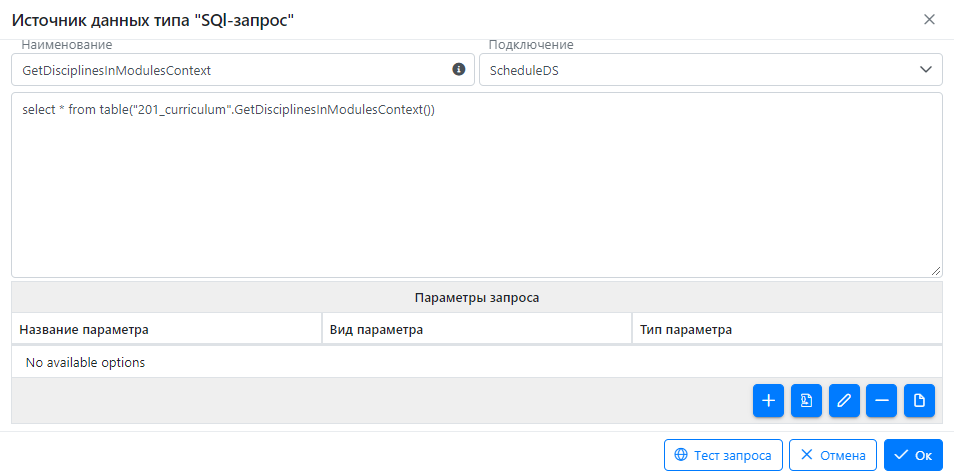Add a new query parameter with the plus button

768,401
